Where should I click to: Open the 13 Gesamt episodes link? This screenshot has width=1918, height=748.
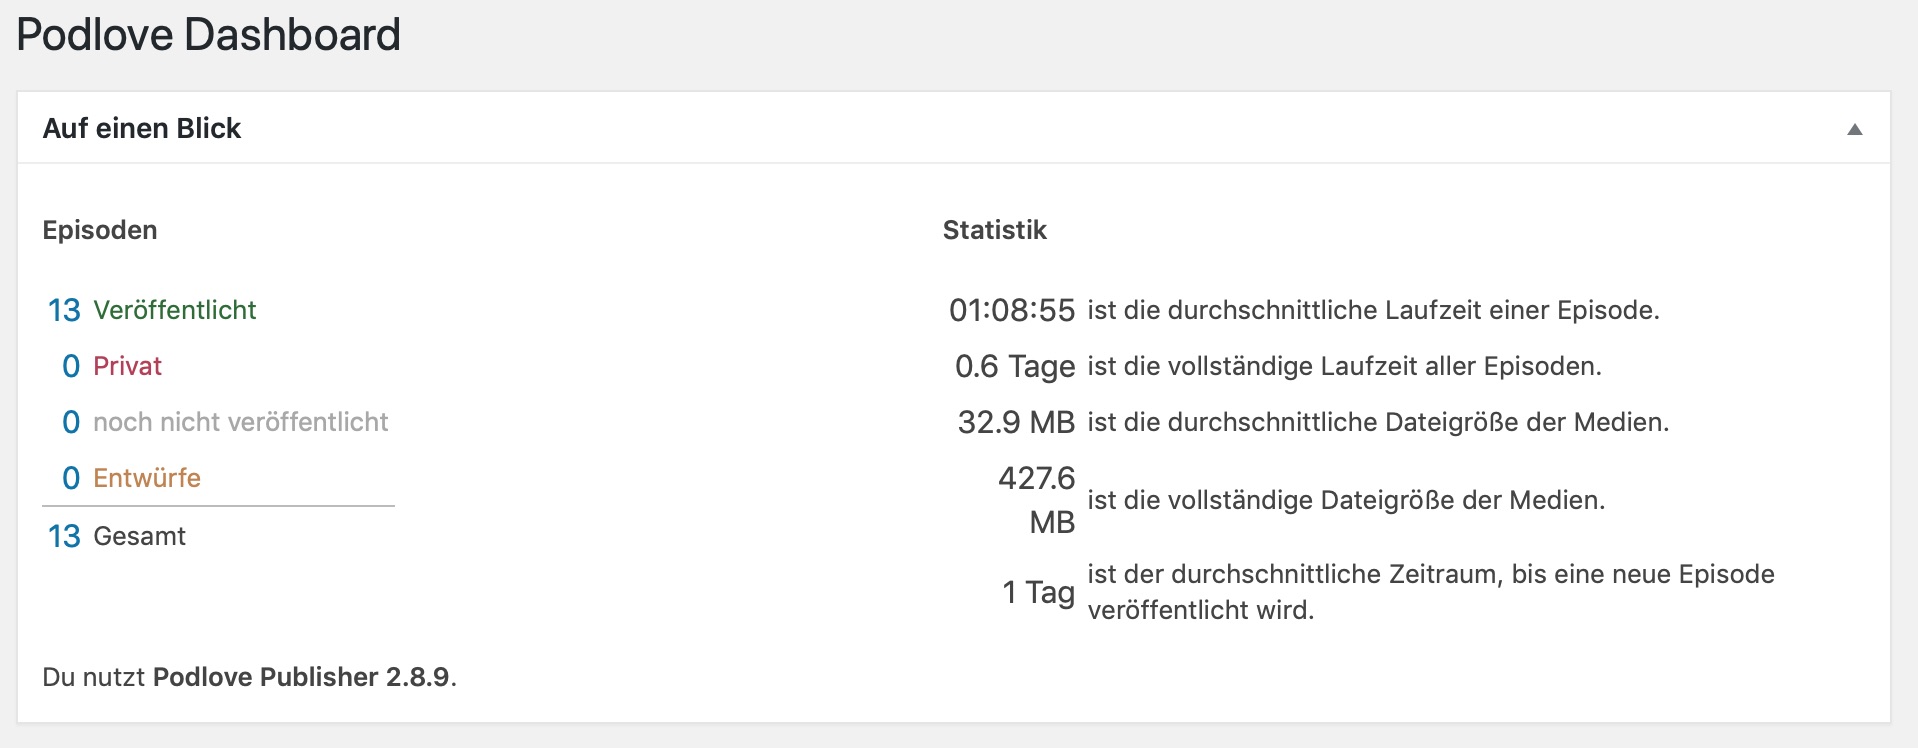coord(64,536)
